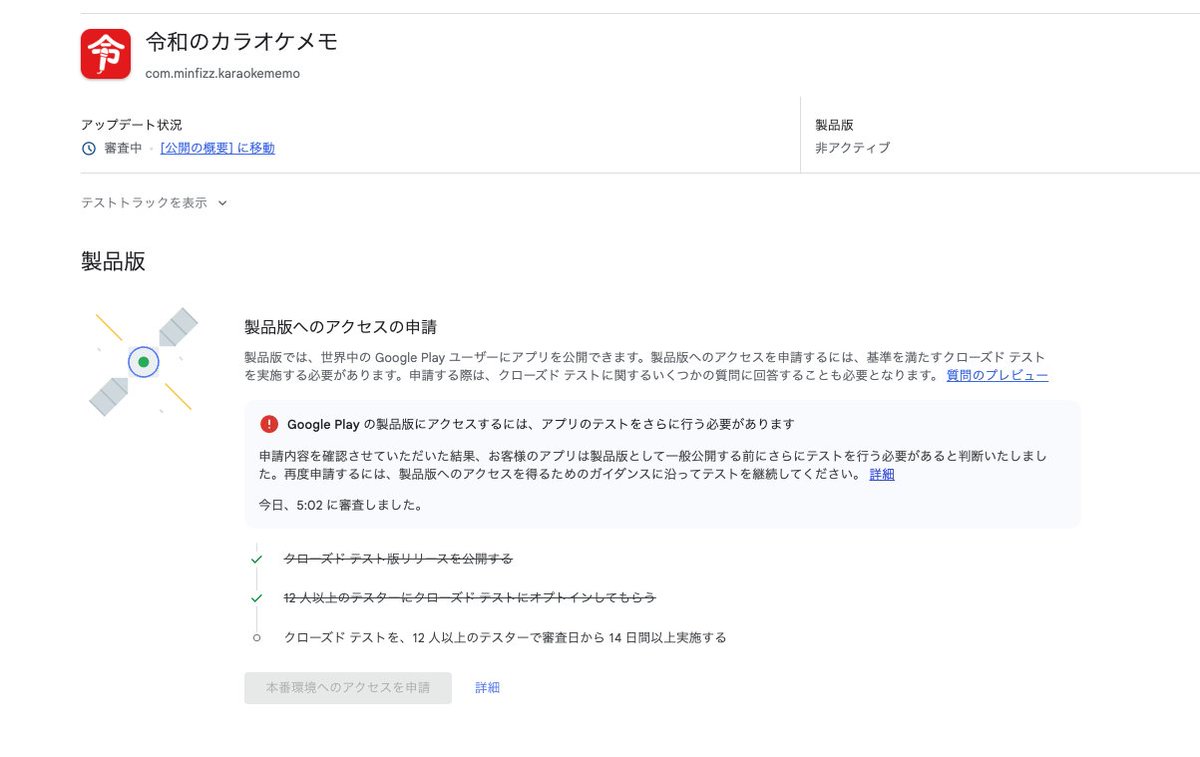Click the red karaoke memo app icon
The image size is (1200, 757).
pos(106,54)
